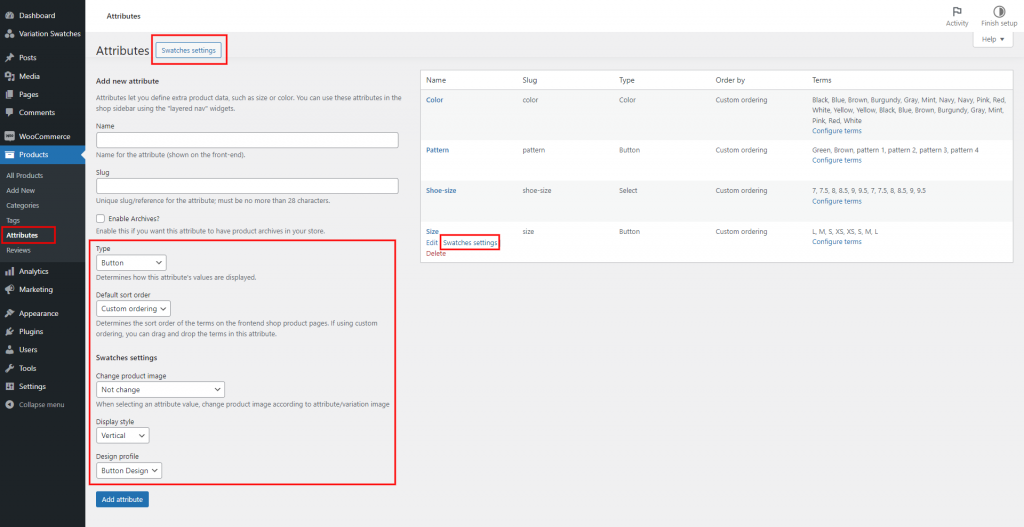This screenshot has height=527, width=1024.
Task: Open the Color attribute link
Action: (434, 100)
